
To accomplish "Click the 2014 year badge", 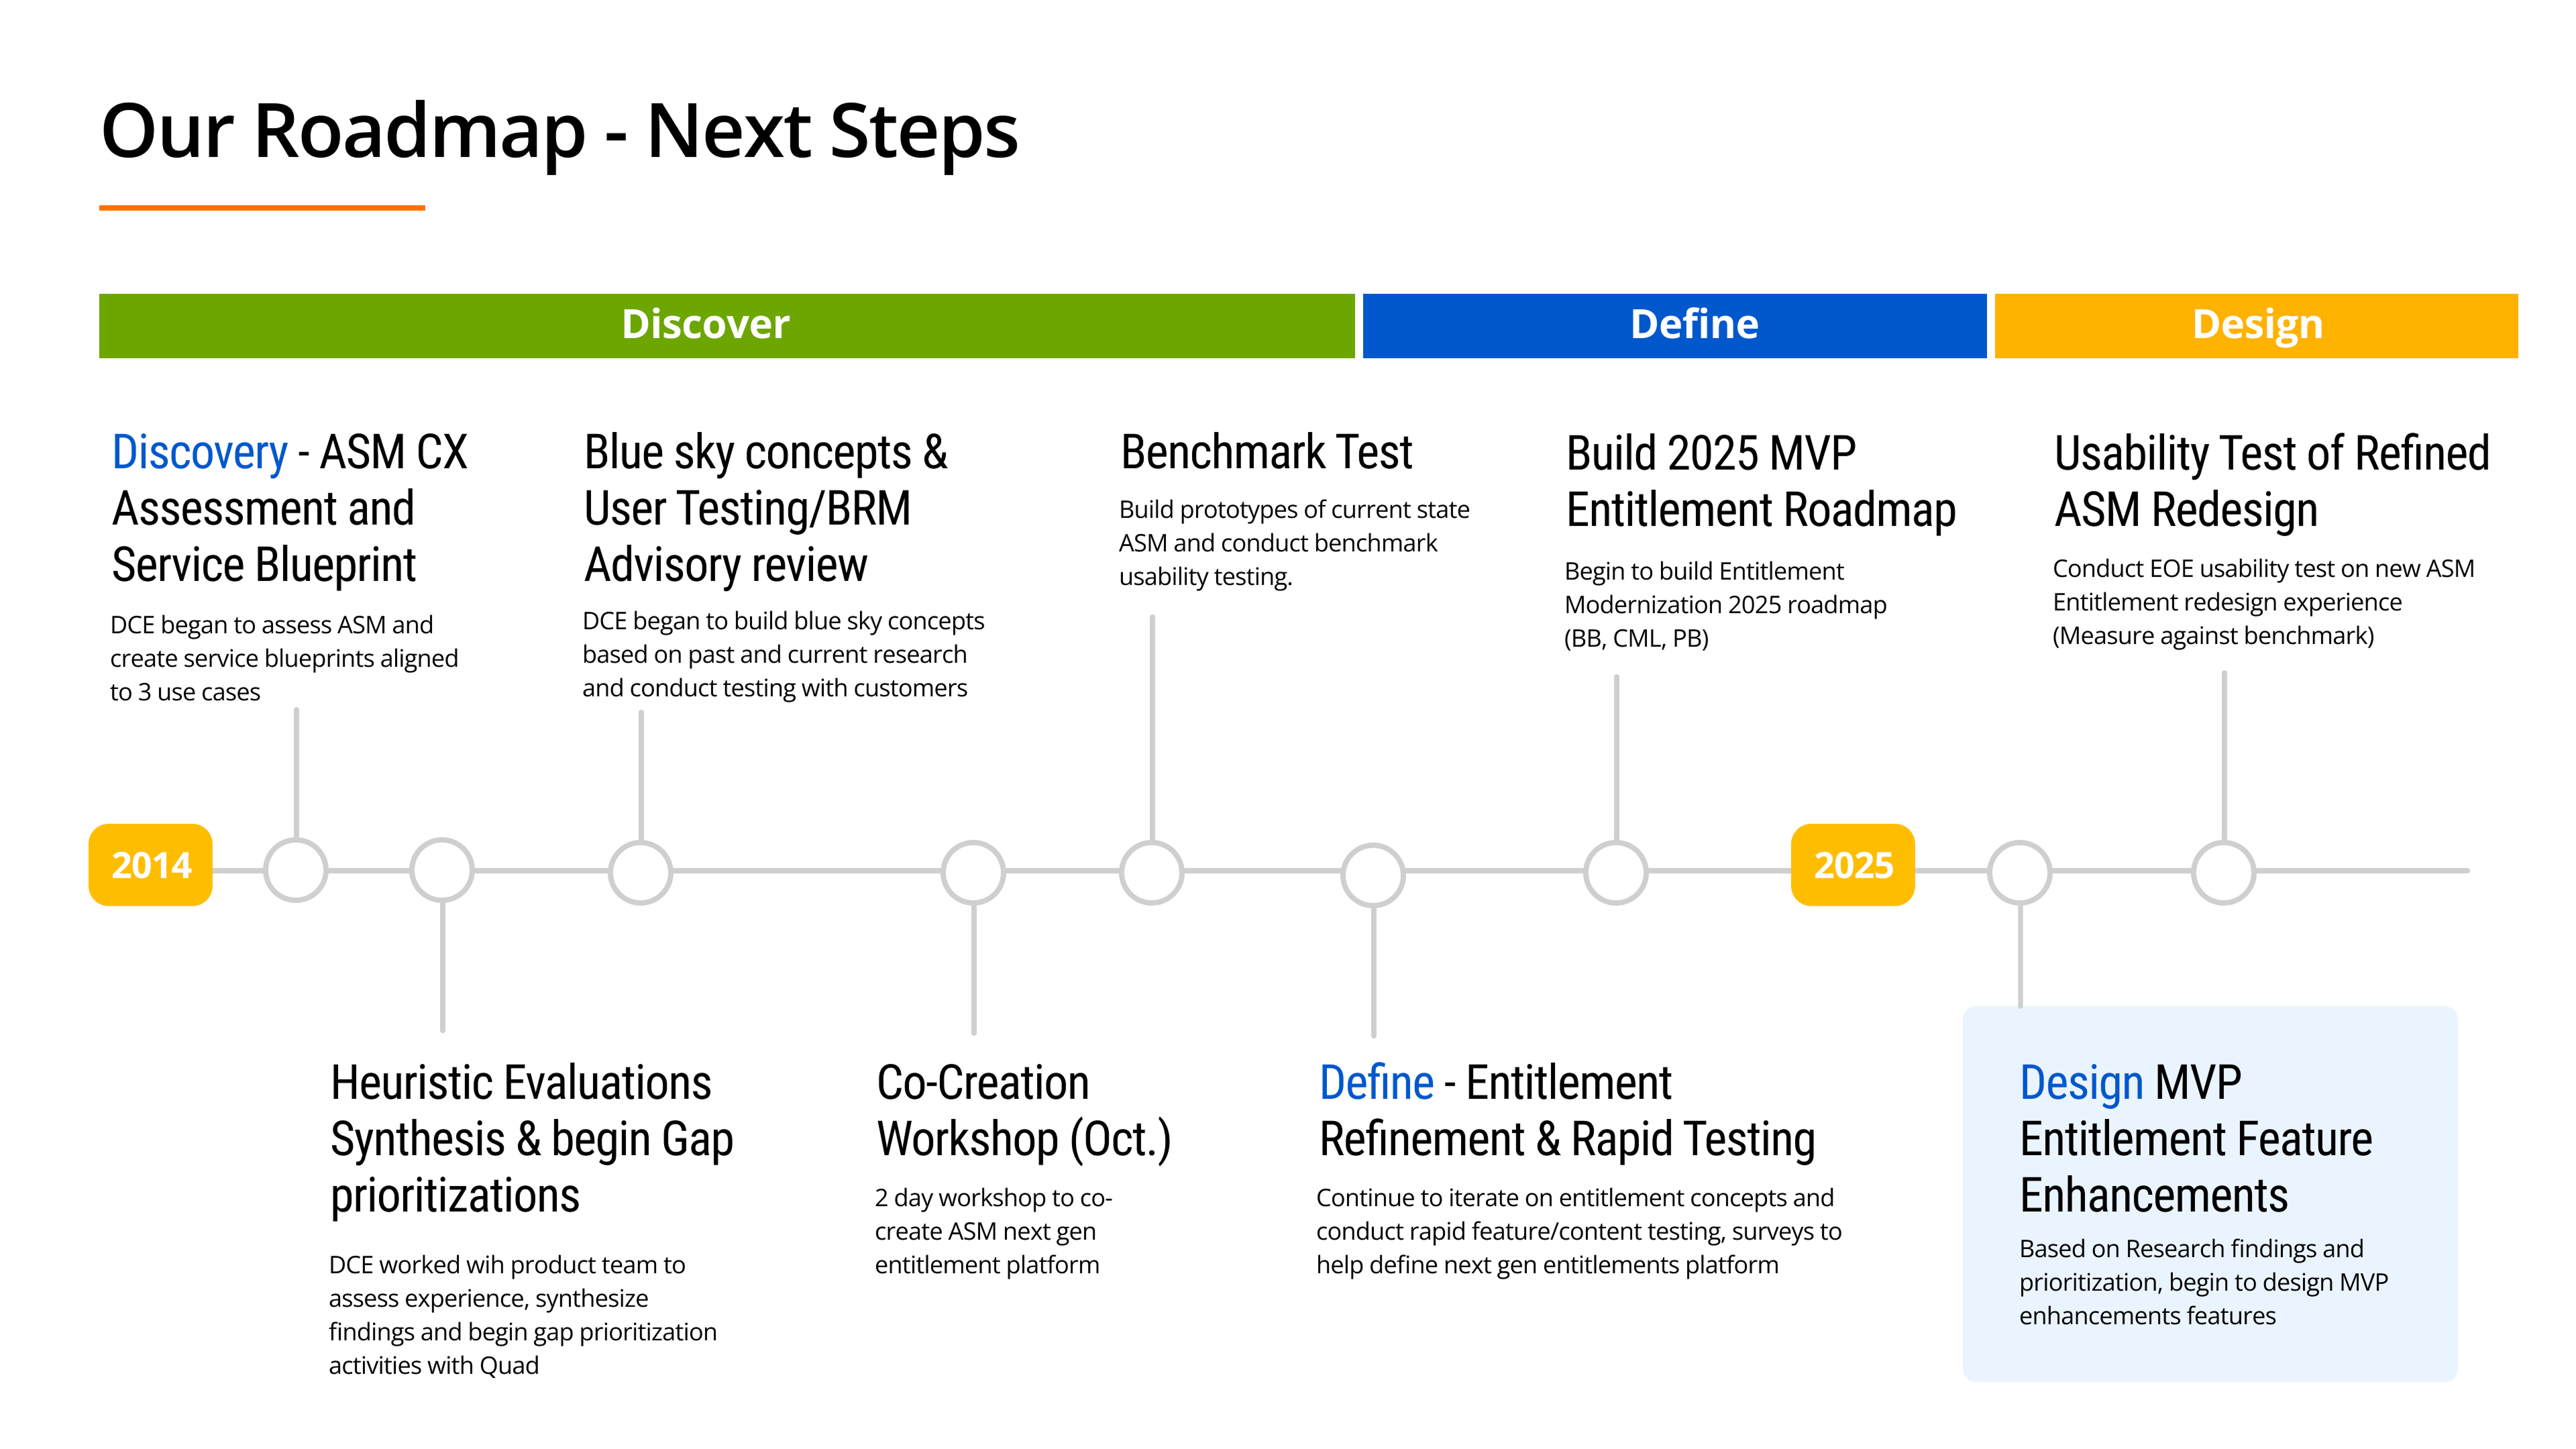I will (x=150, y=866).
